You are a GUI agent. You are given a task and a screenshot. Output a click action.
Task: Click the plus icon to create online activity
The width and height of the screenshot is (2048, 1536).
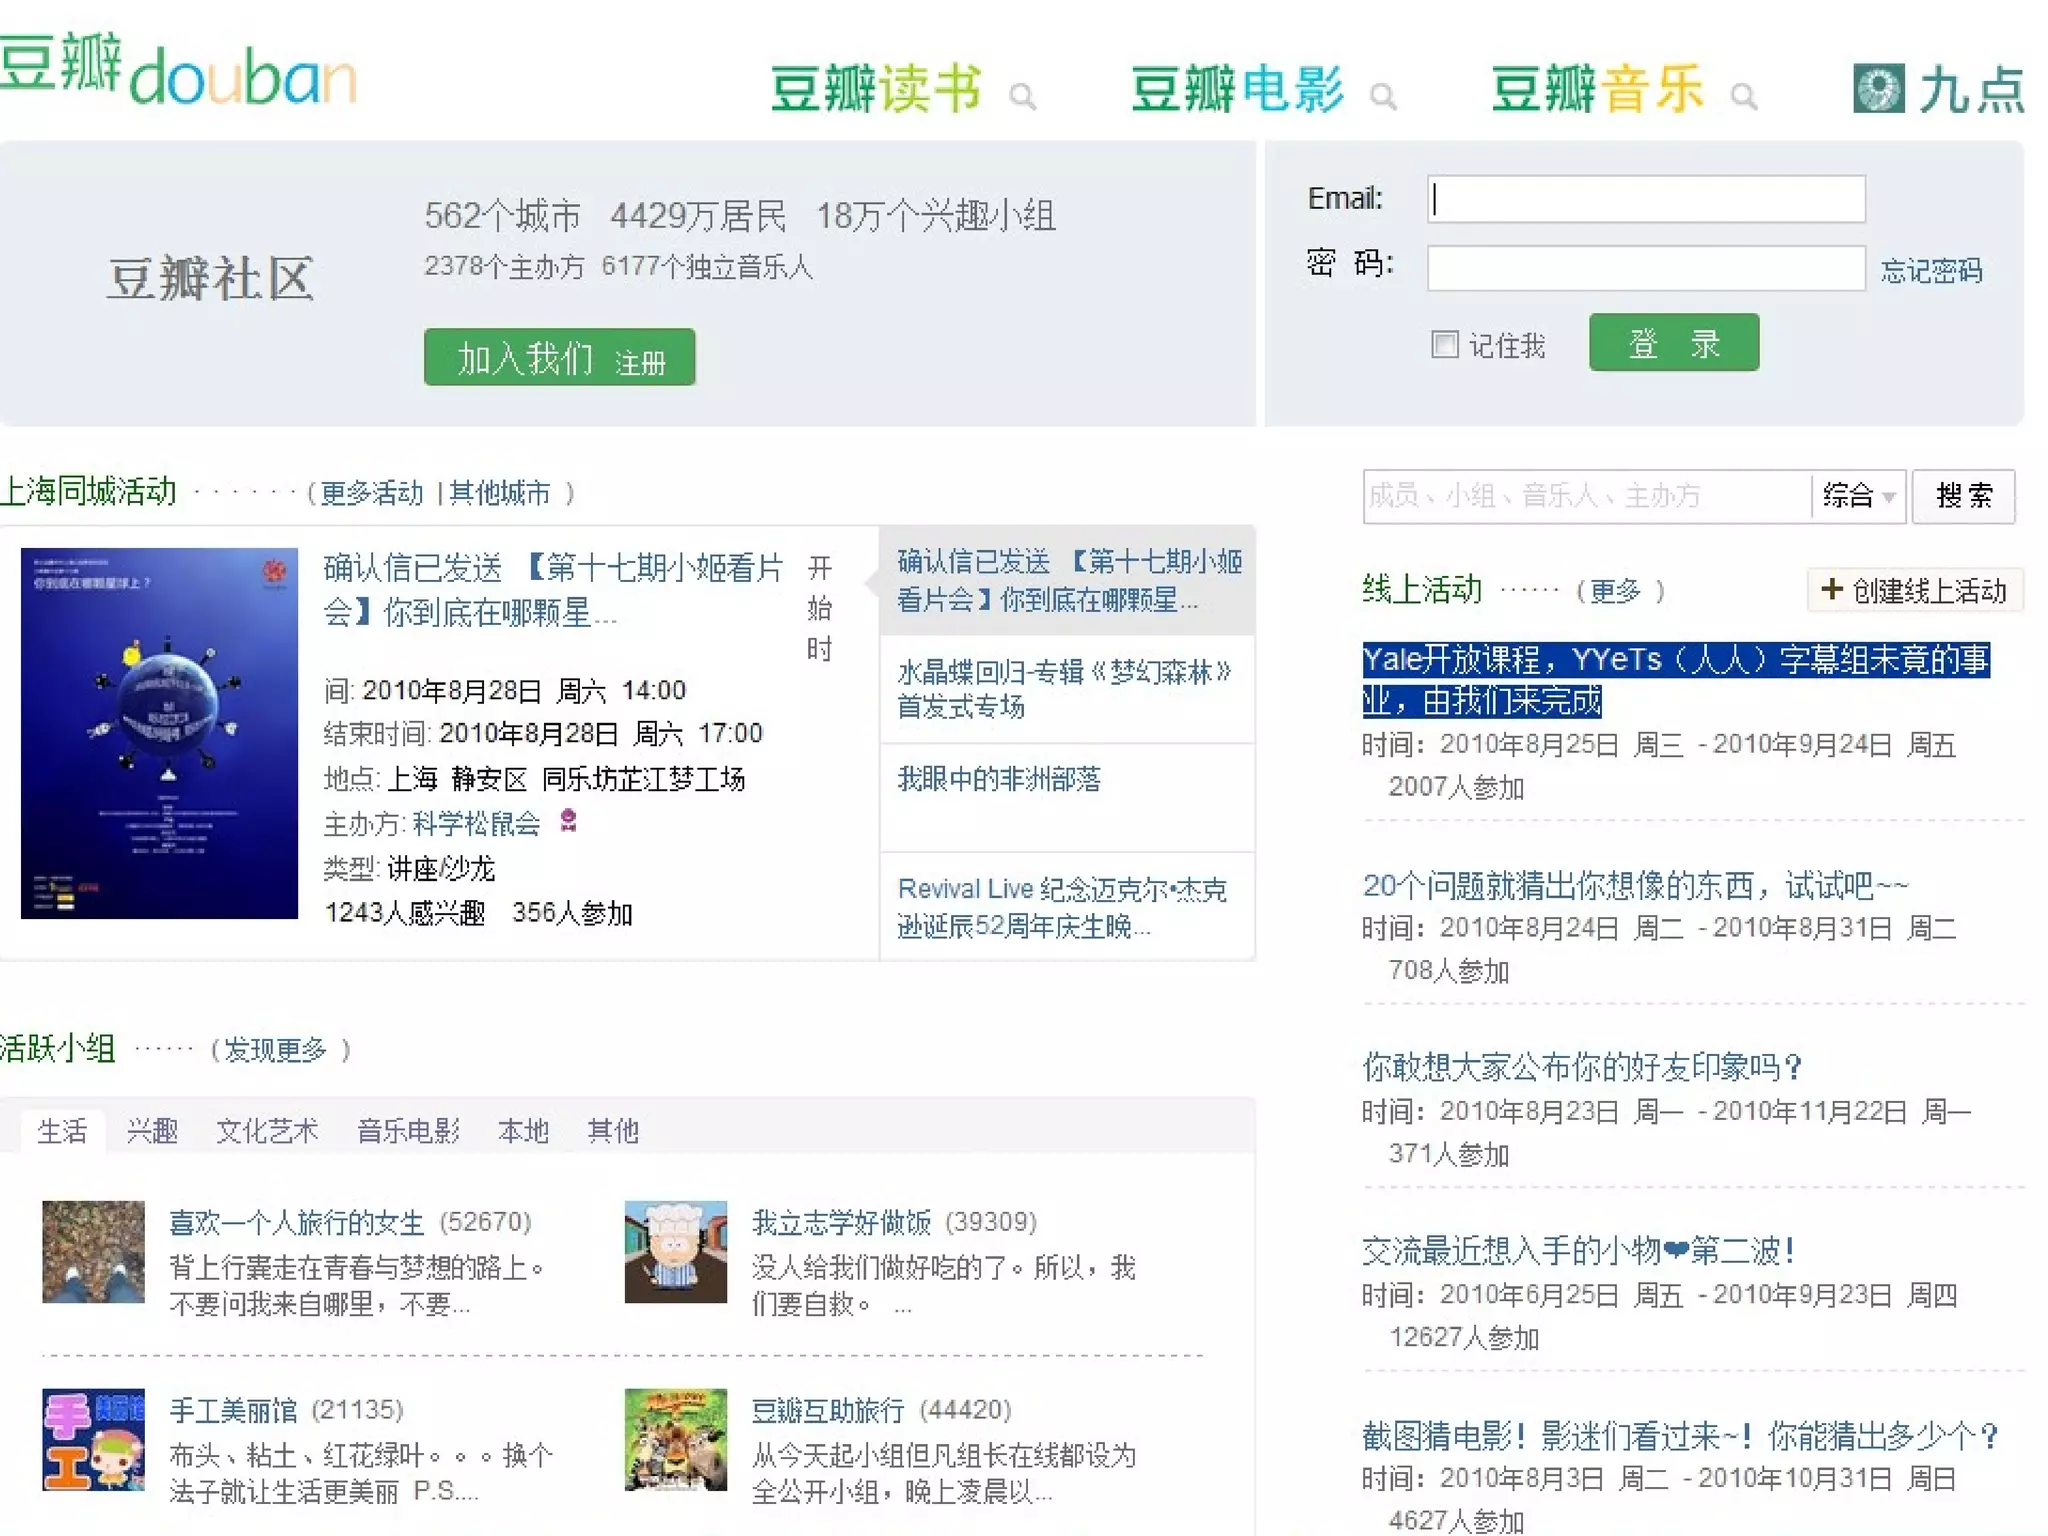coord(1831,589)
